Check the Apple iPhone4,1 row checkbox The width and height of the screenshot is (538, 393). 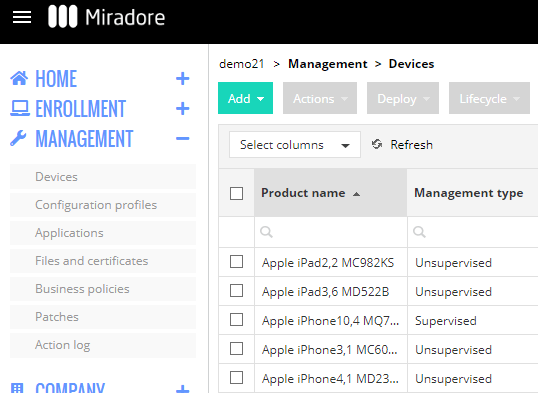(236, 378)
